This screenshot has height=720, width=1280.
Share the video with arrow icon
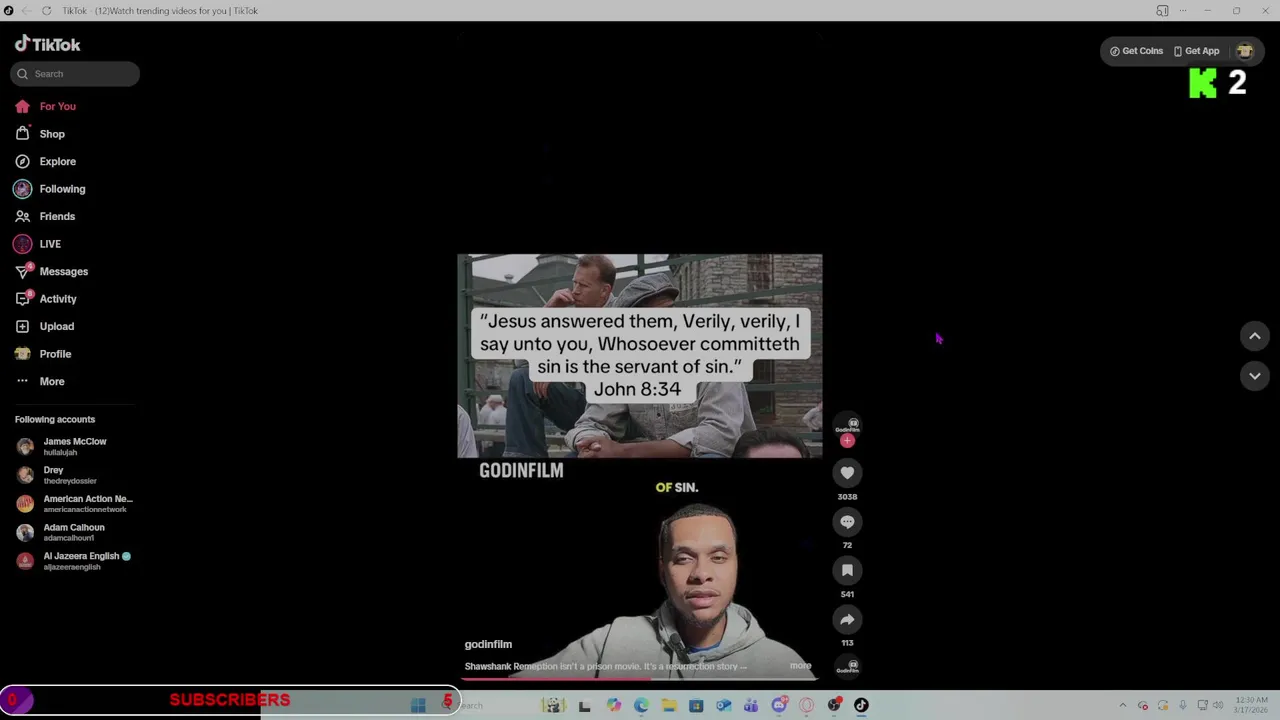[847, 619]
